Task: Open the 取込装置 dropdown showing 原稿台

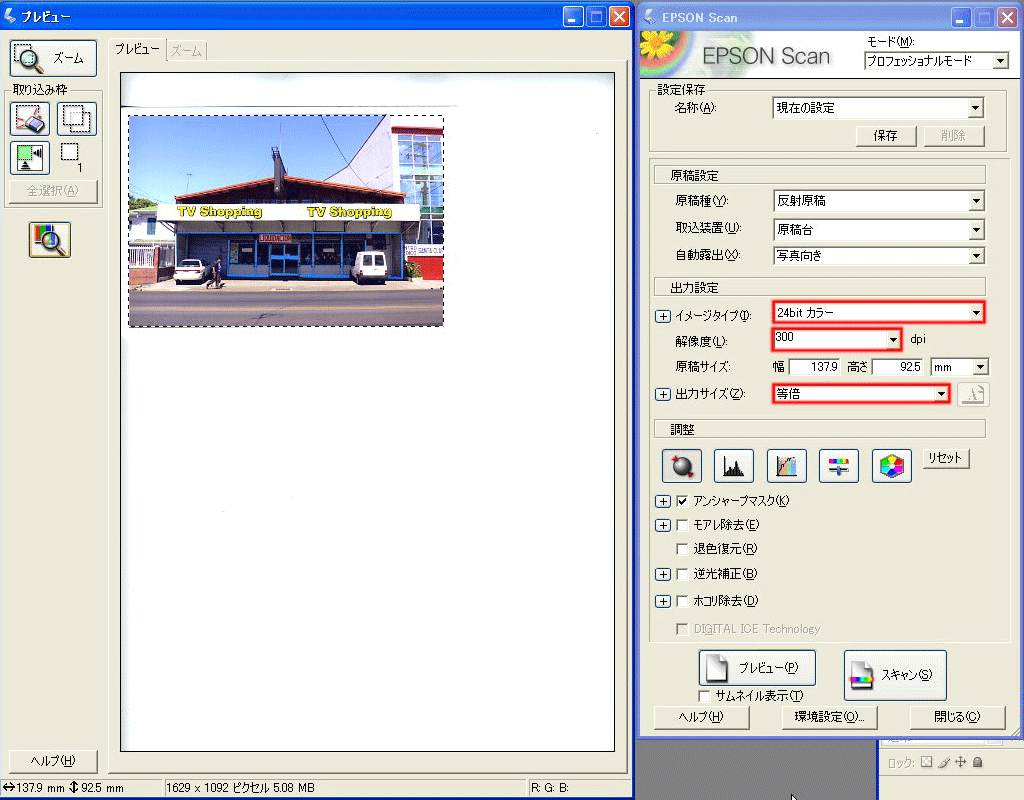Action: pyautogui.click(x=878, y=229)
